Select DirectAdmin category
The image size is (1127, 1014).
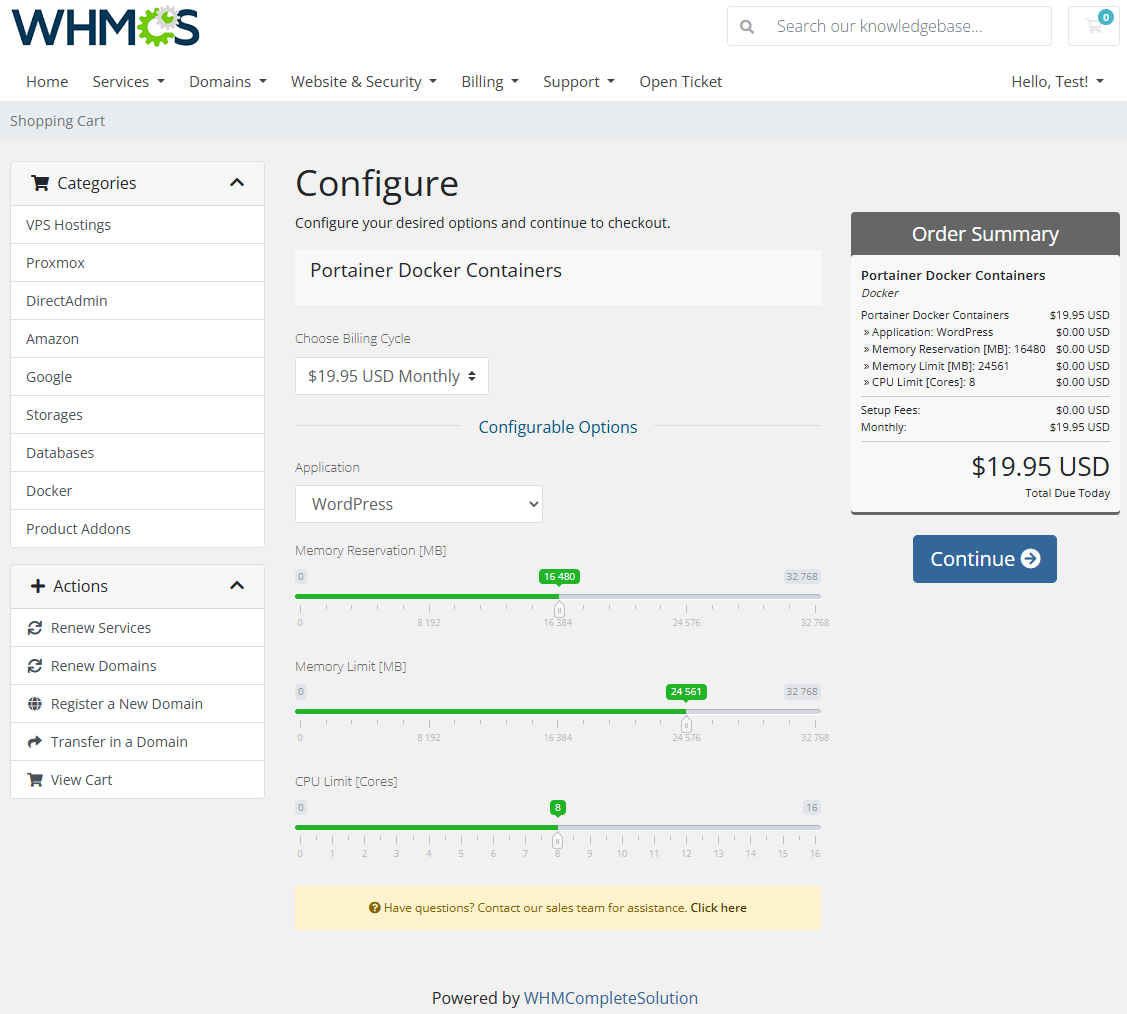[137, 301]
